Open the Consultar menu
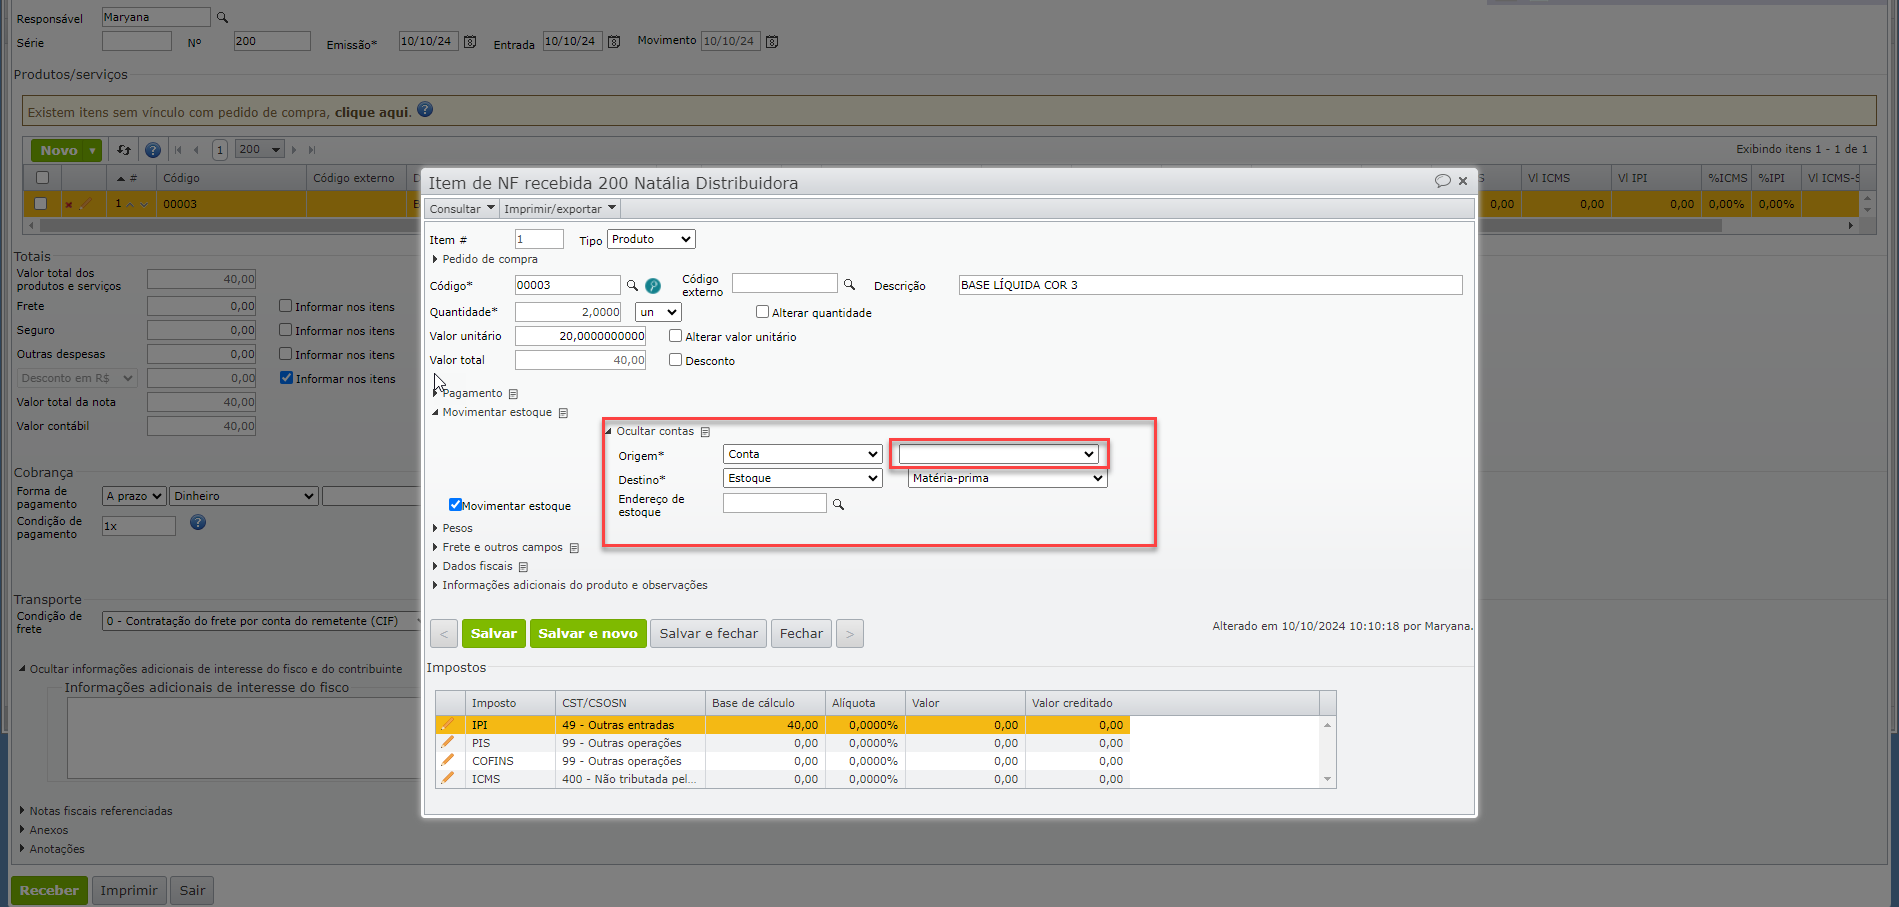Viewport: 1899px width, 907px height. tap(461, 209)
